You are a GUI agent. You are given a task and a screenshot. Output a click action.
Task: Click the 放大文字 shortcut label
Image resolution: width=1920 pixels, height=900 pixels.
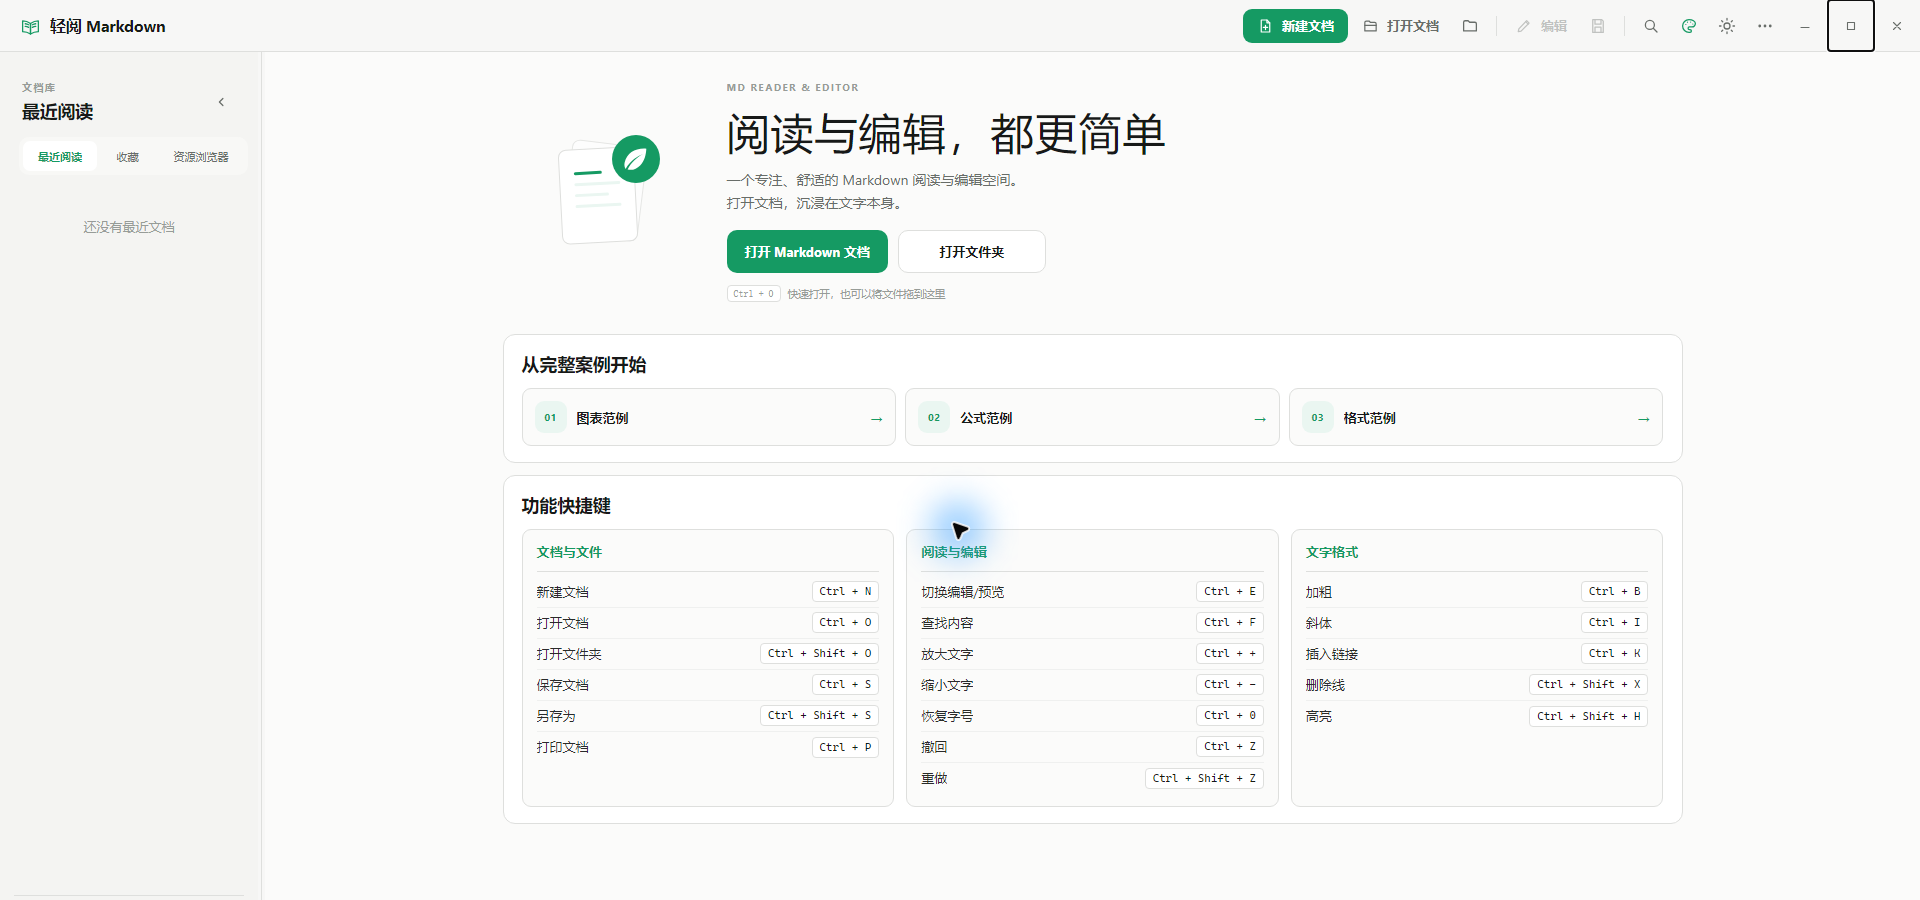(947, 654)
